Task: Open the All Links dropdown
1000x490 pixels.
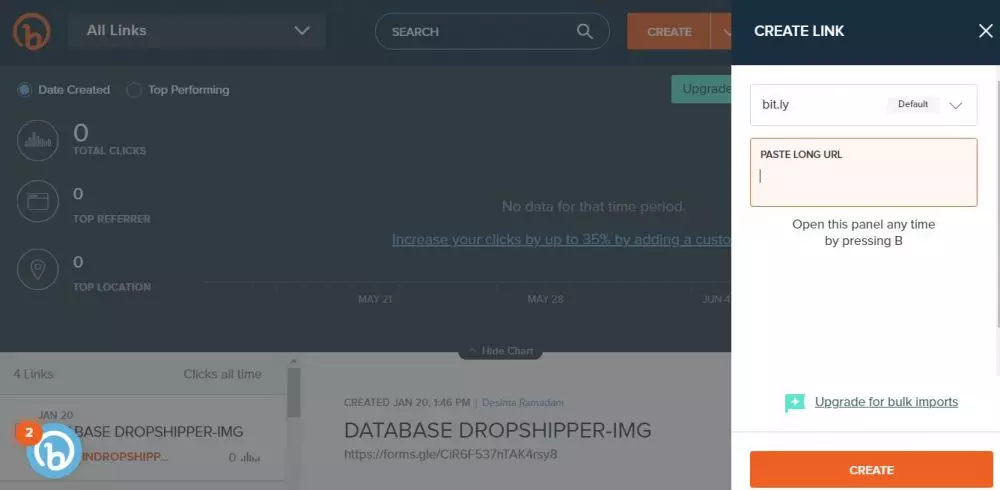Action: tap(197, 31)
